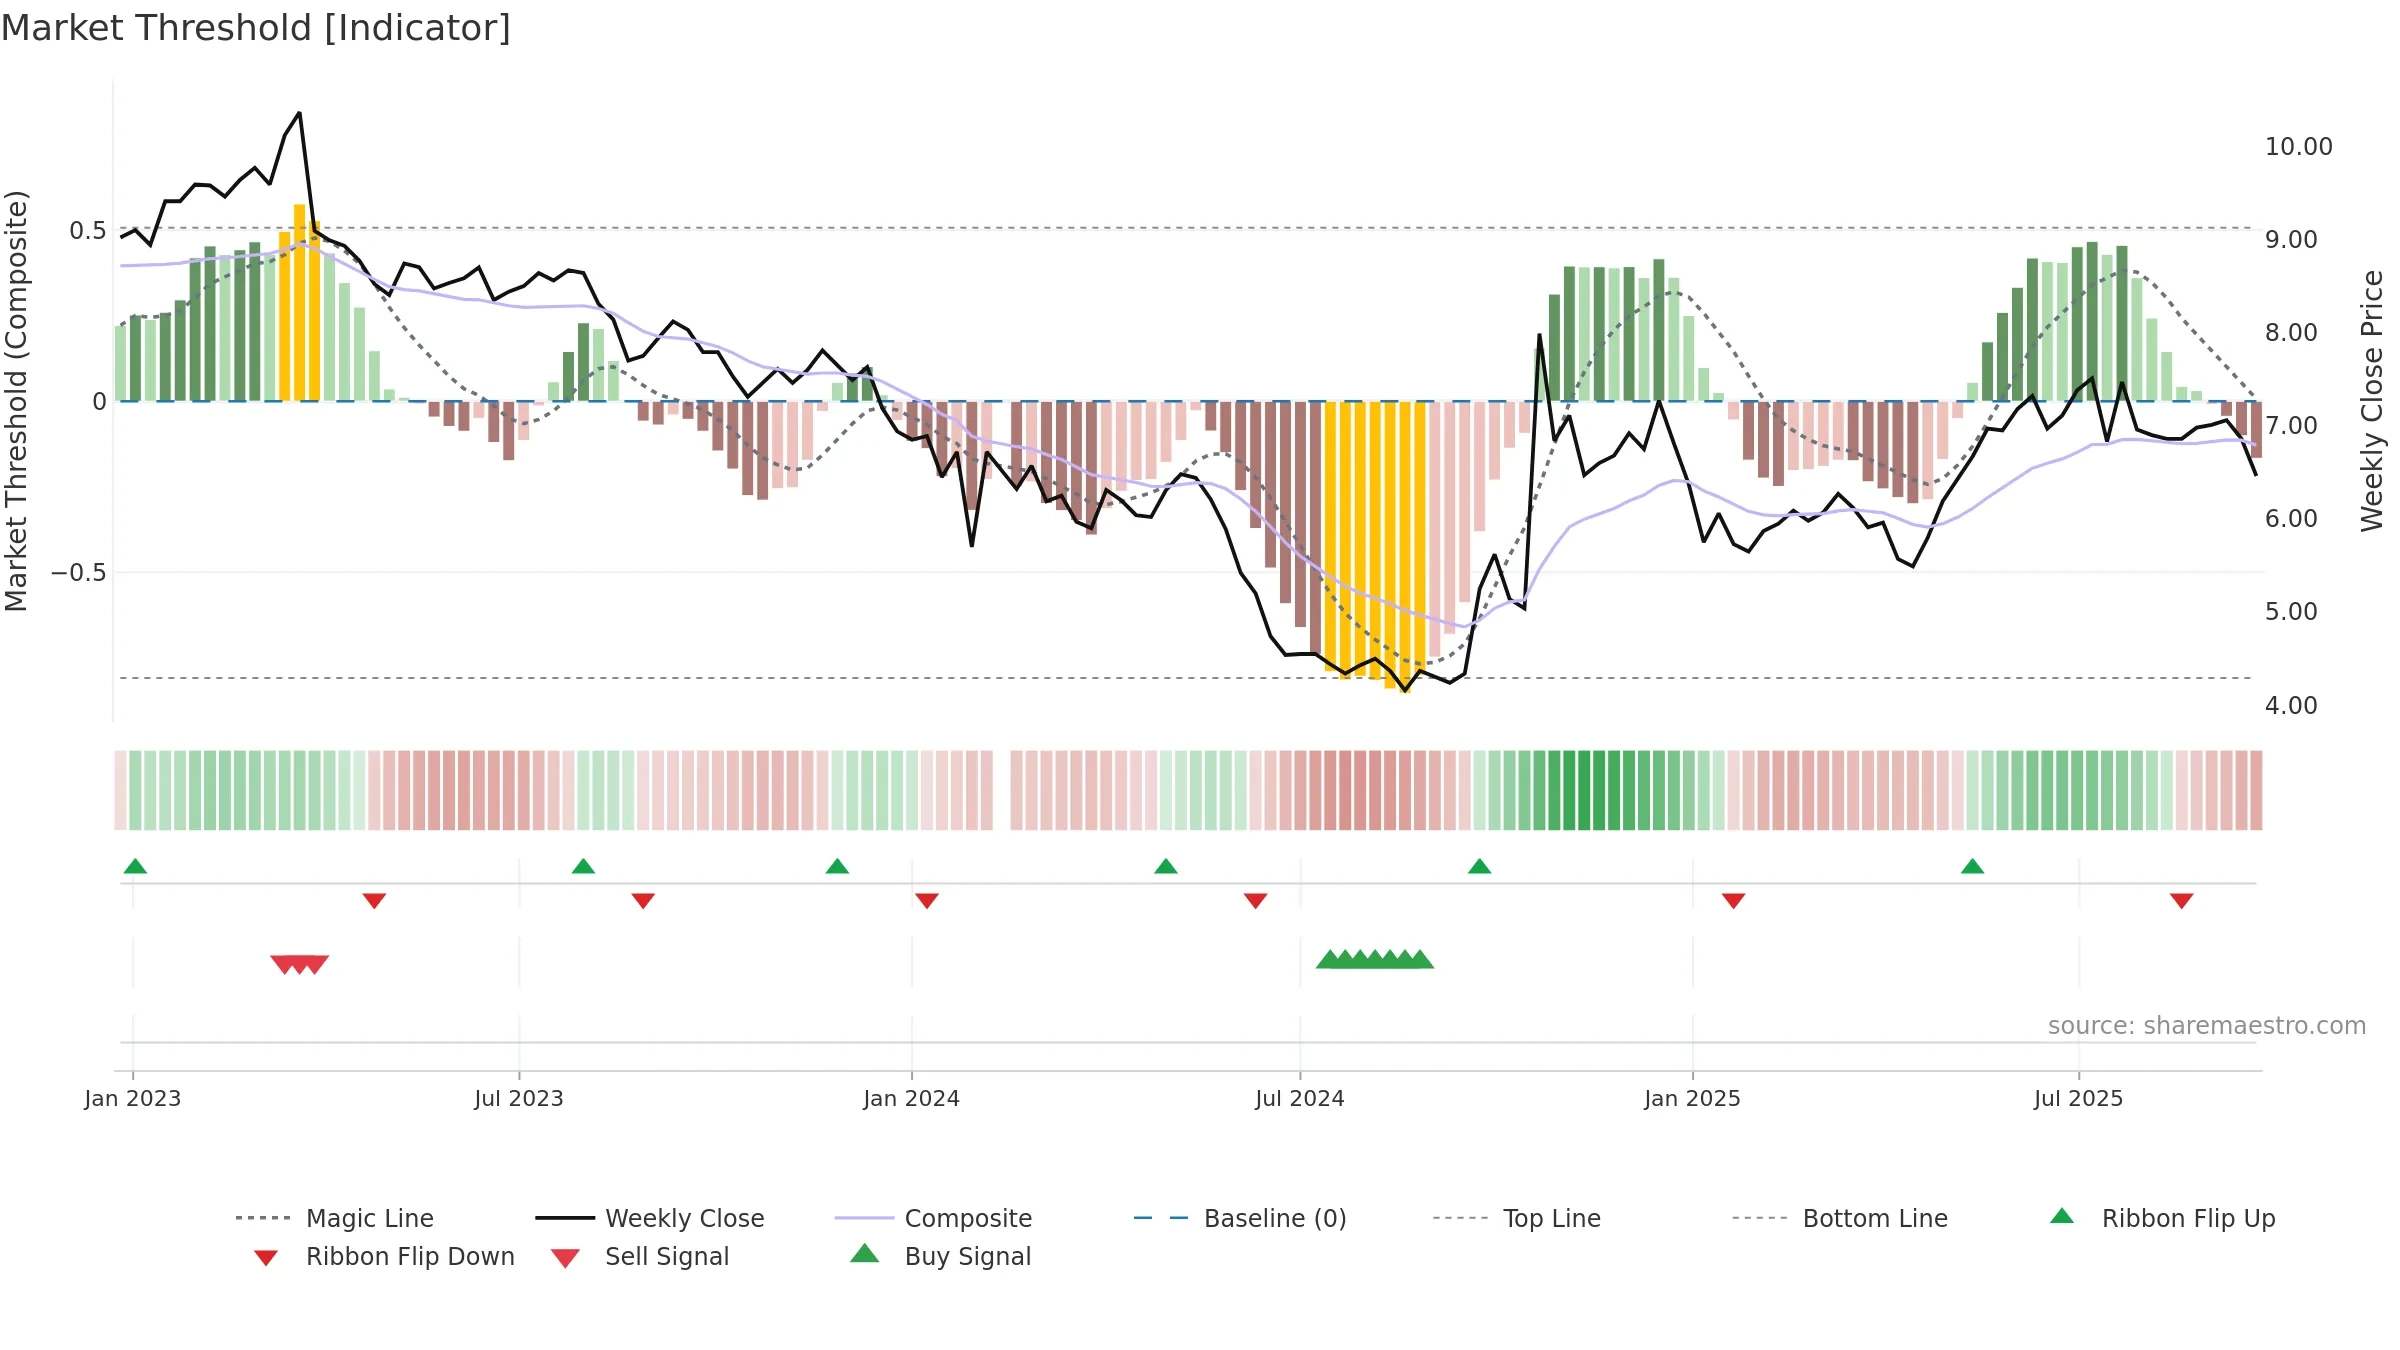This screenshot has height=1350, width=2400.
Task: Toggle the Magic Line legend entry
Action: (335, 1218)
